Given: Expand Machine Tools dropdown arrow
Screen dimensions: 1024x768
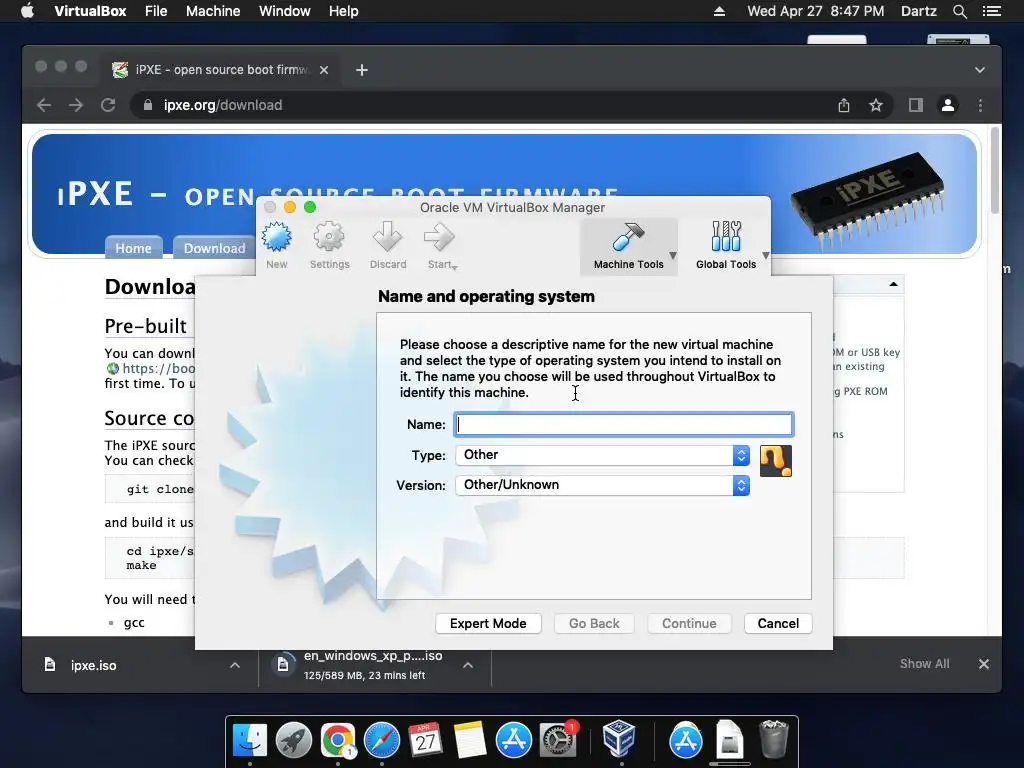Looking at the screenshot, I should tap(673, 255).
